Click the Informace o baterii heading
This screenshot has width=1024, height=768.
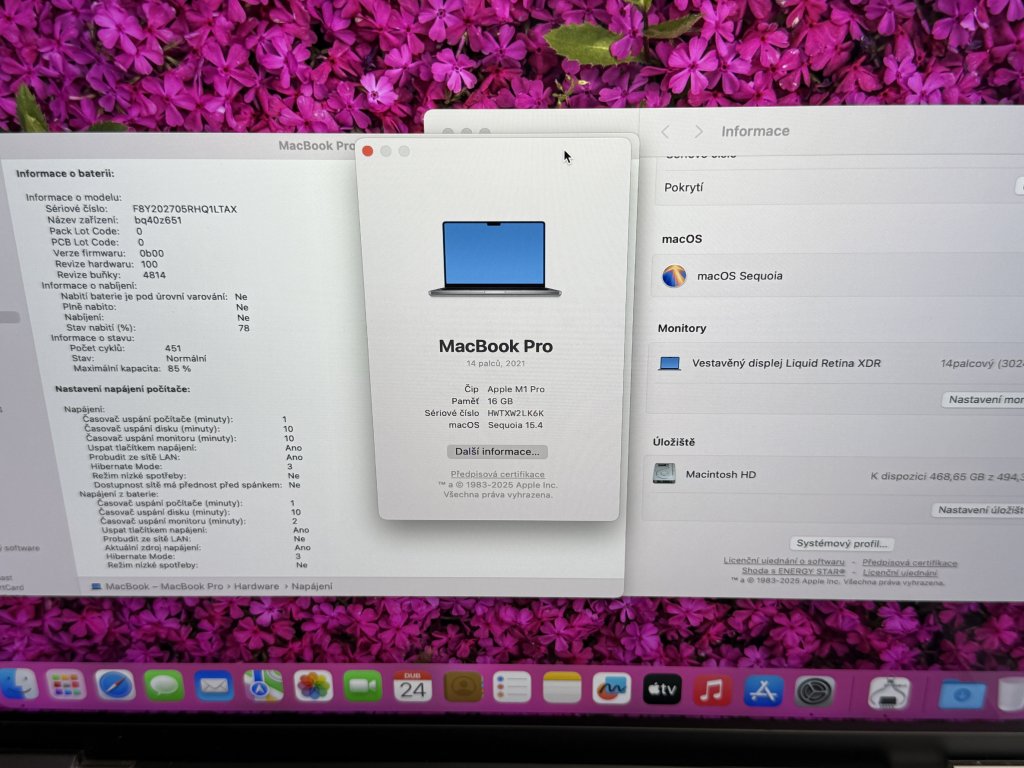(65, 174)
